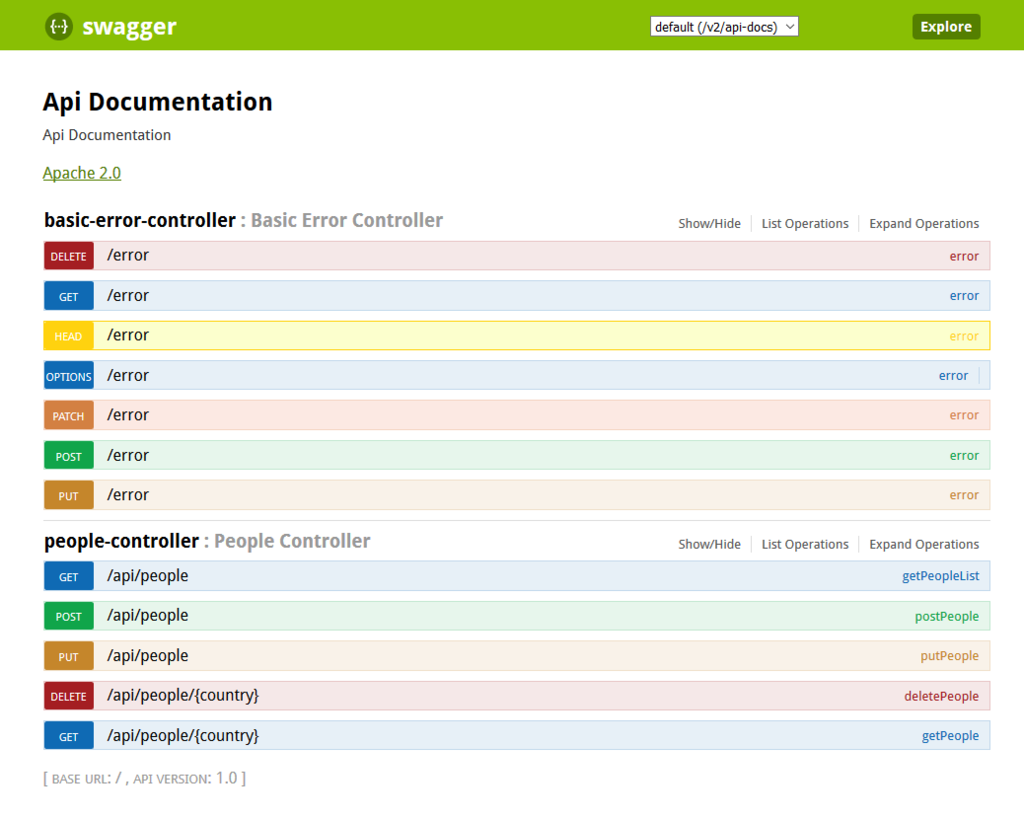Click the GET badge on /error

[69, 296]
